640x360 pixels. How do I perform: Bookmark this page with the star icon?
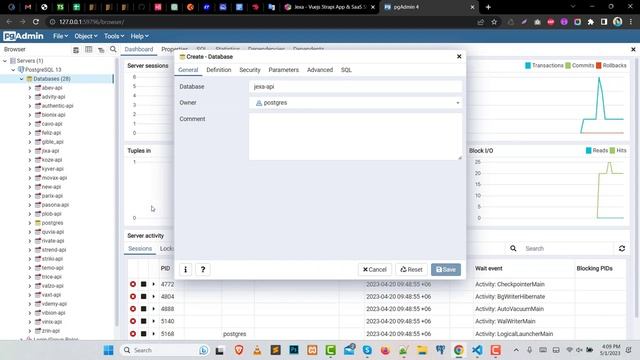point(494,22)
